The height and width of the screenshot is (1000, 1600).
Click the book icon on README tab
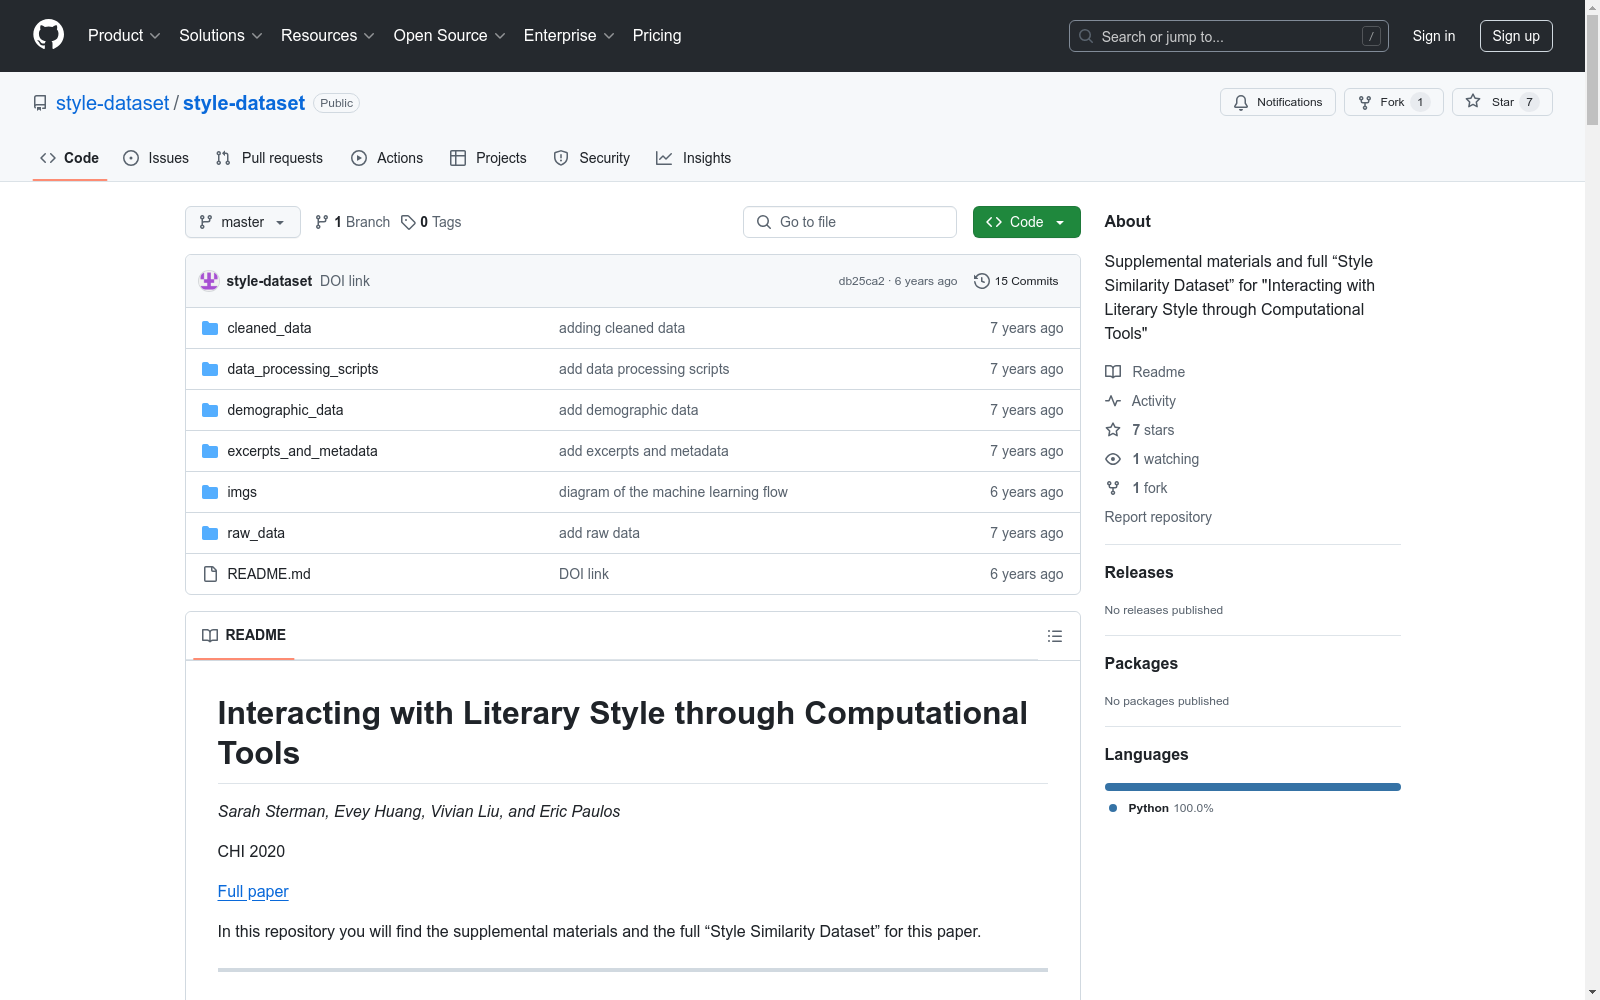210,635
